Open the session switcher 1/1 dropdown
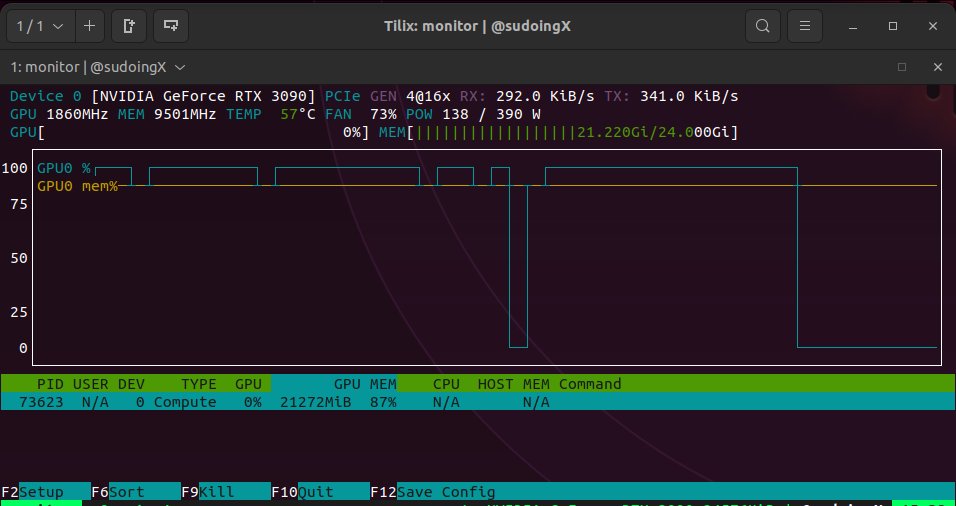The width and height of the screenshot is (956, 506). point(41,26)
